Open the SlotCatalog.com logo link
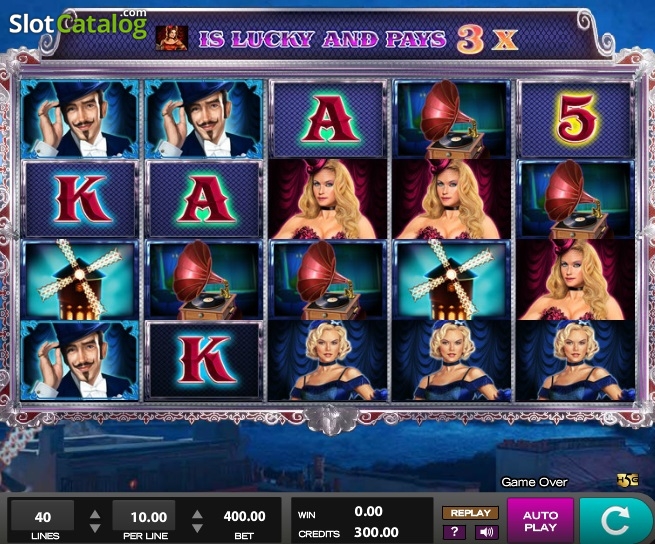Image resolution: width=655 pixels, height=544 pixels. (x=78, y=23)
